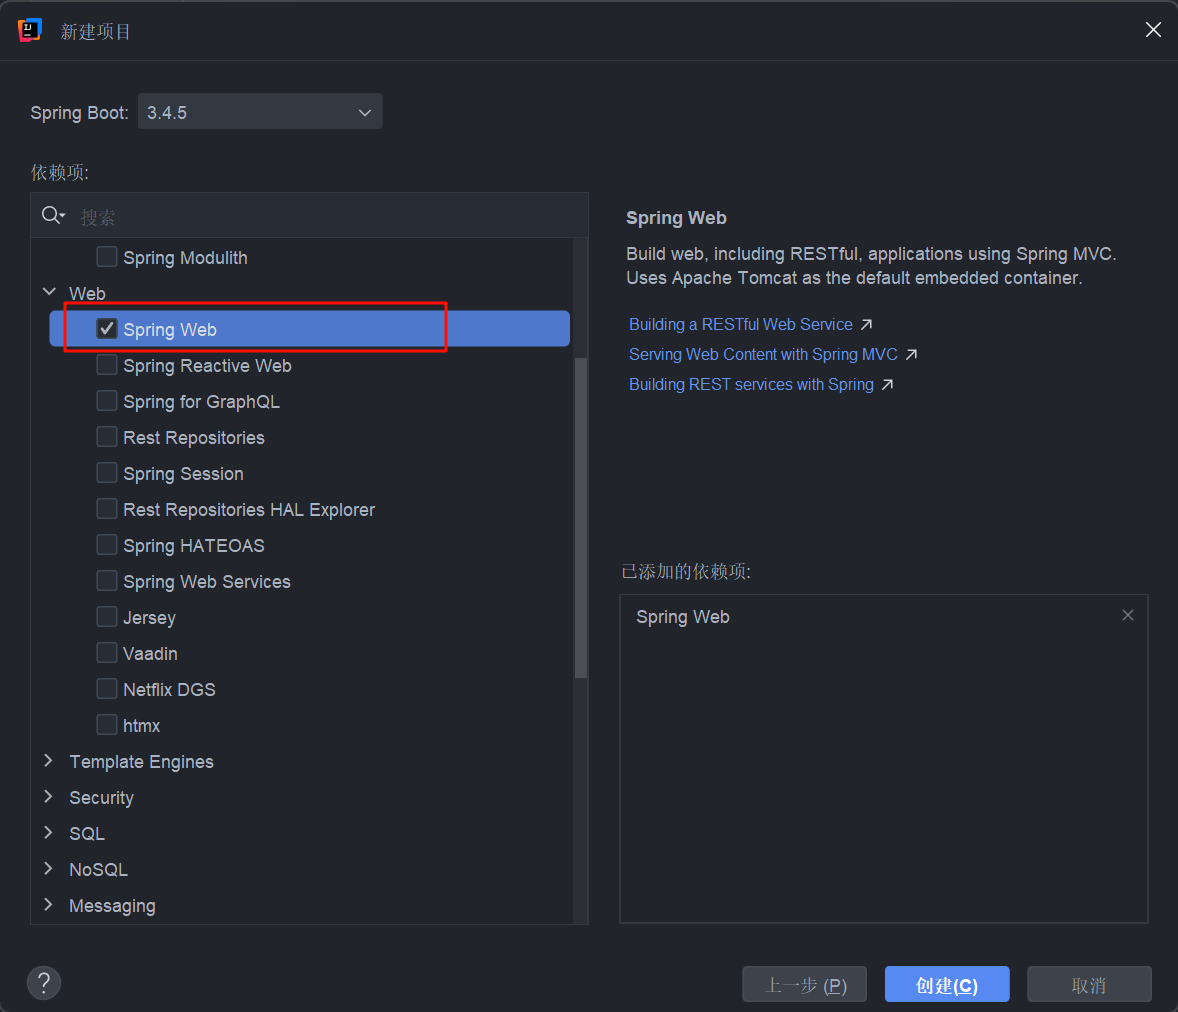This screenshot has width=1178, height=1012.
Task: Expand the SQL category
Action: 49,832
